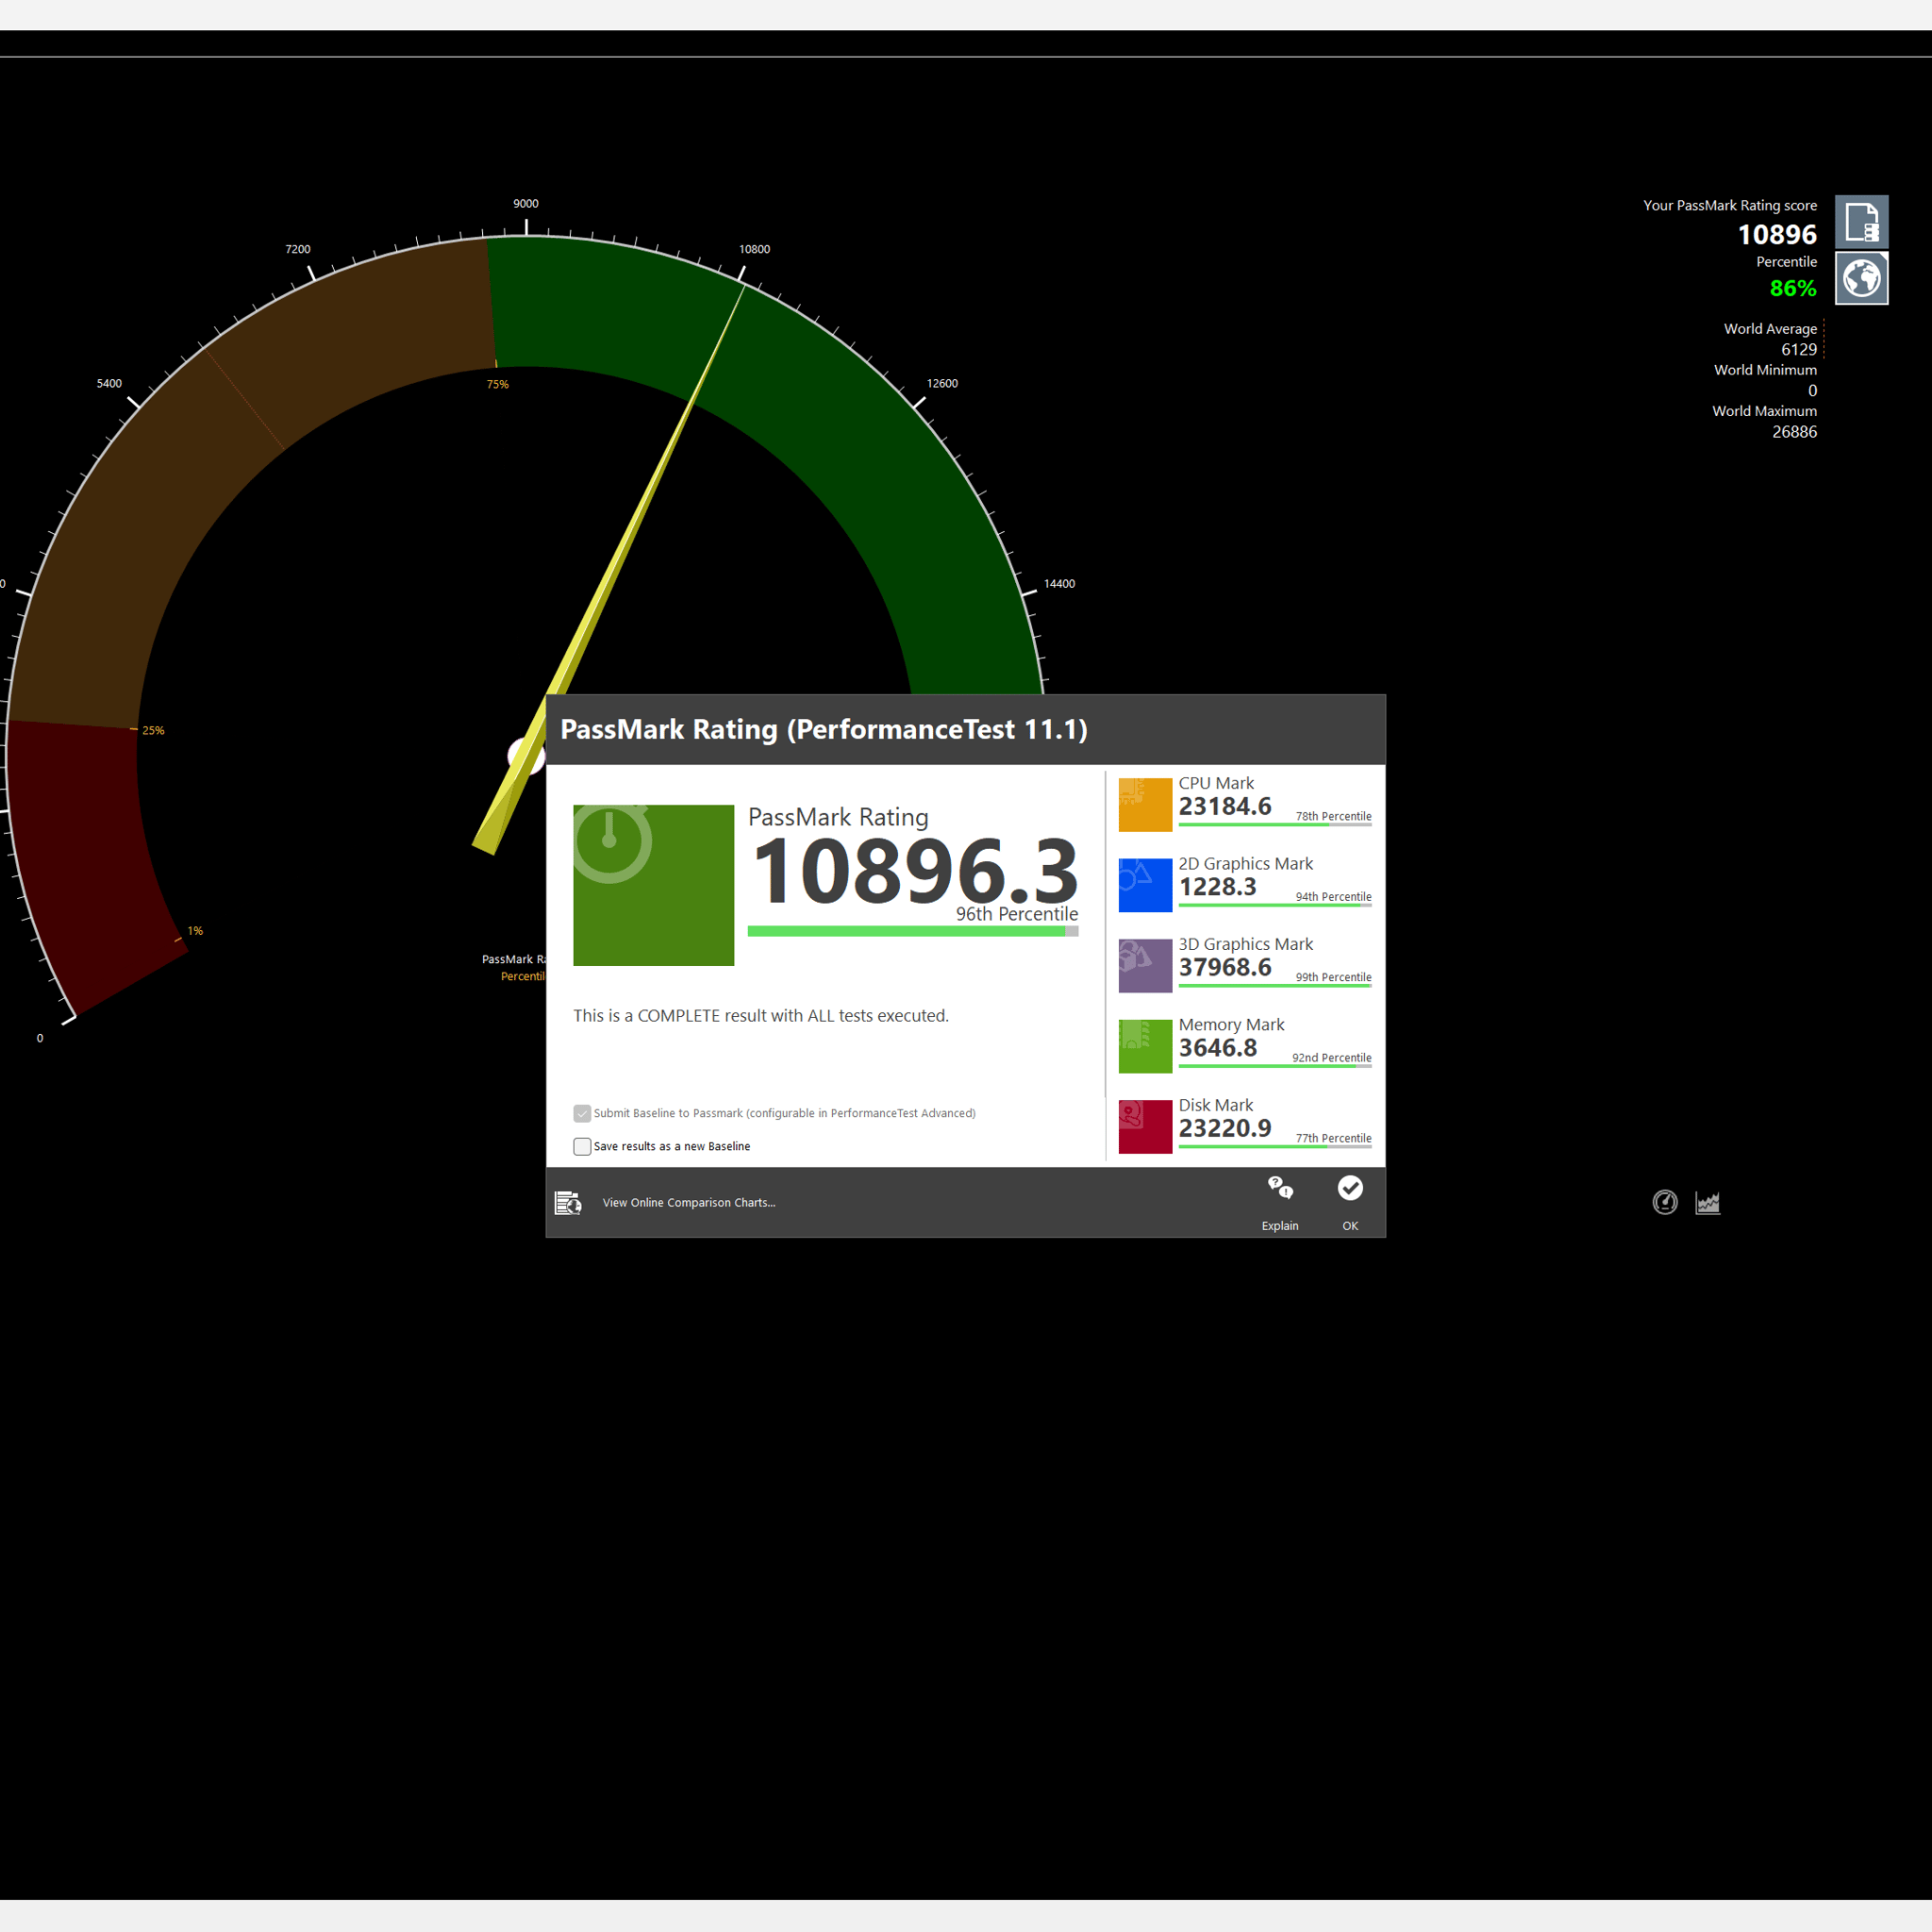1932x1932 pixels.
Task: Click the PassMark Rating percentile progress bar
Action: [x=913, y=931]
